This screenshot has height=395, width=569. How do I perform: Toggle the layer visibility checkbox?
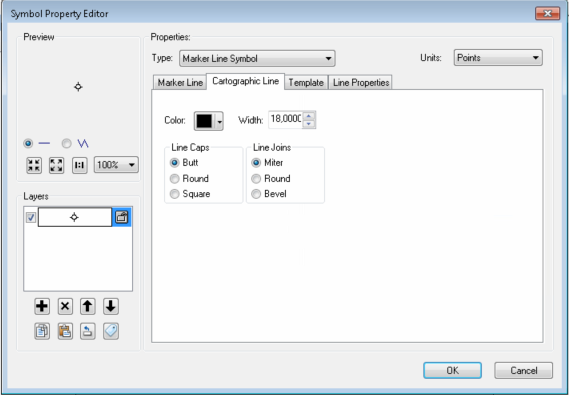pyautogui.click(x=31, y=218)
